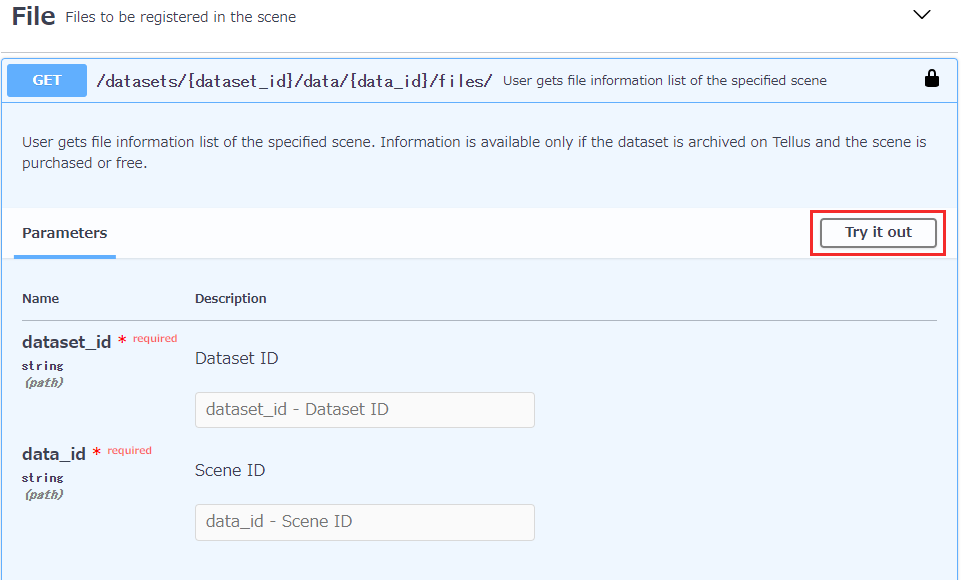
Task: Click the 'Files to be registered' subtitle
Action: click(181, 17)
